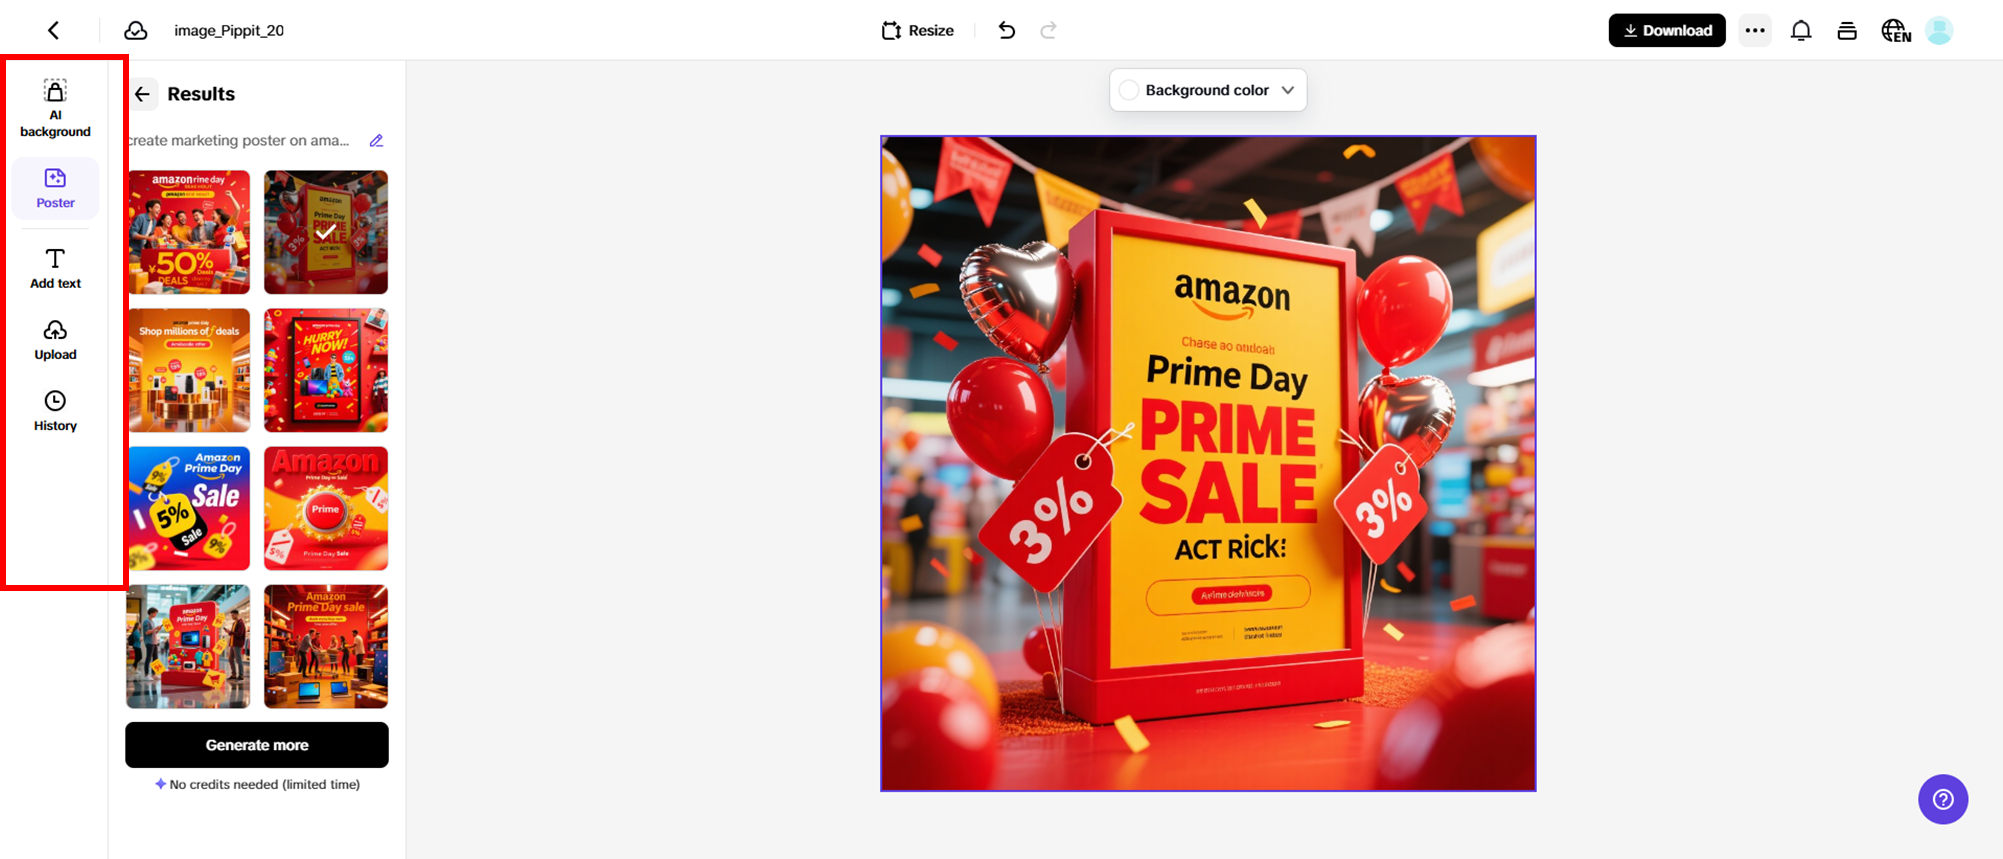Click the Generate more button
Viewport: 2003px width, 859px height.
[x=257, y=745]
